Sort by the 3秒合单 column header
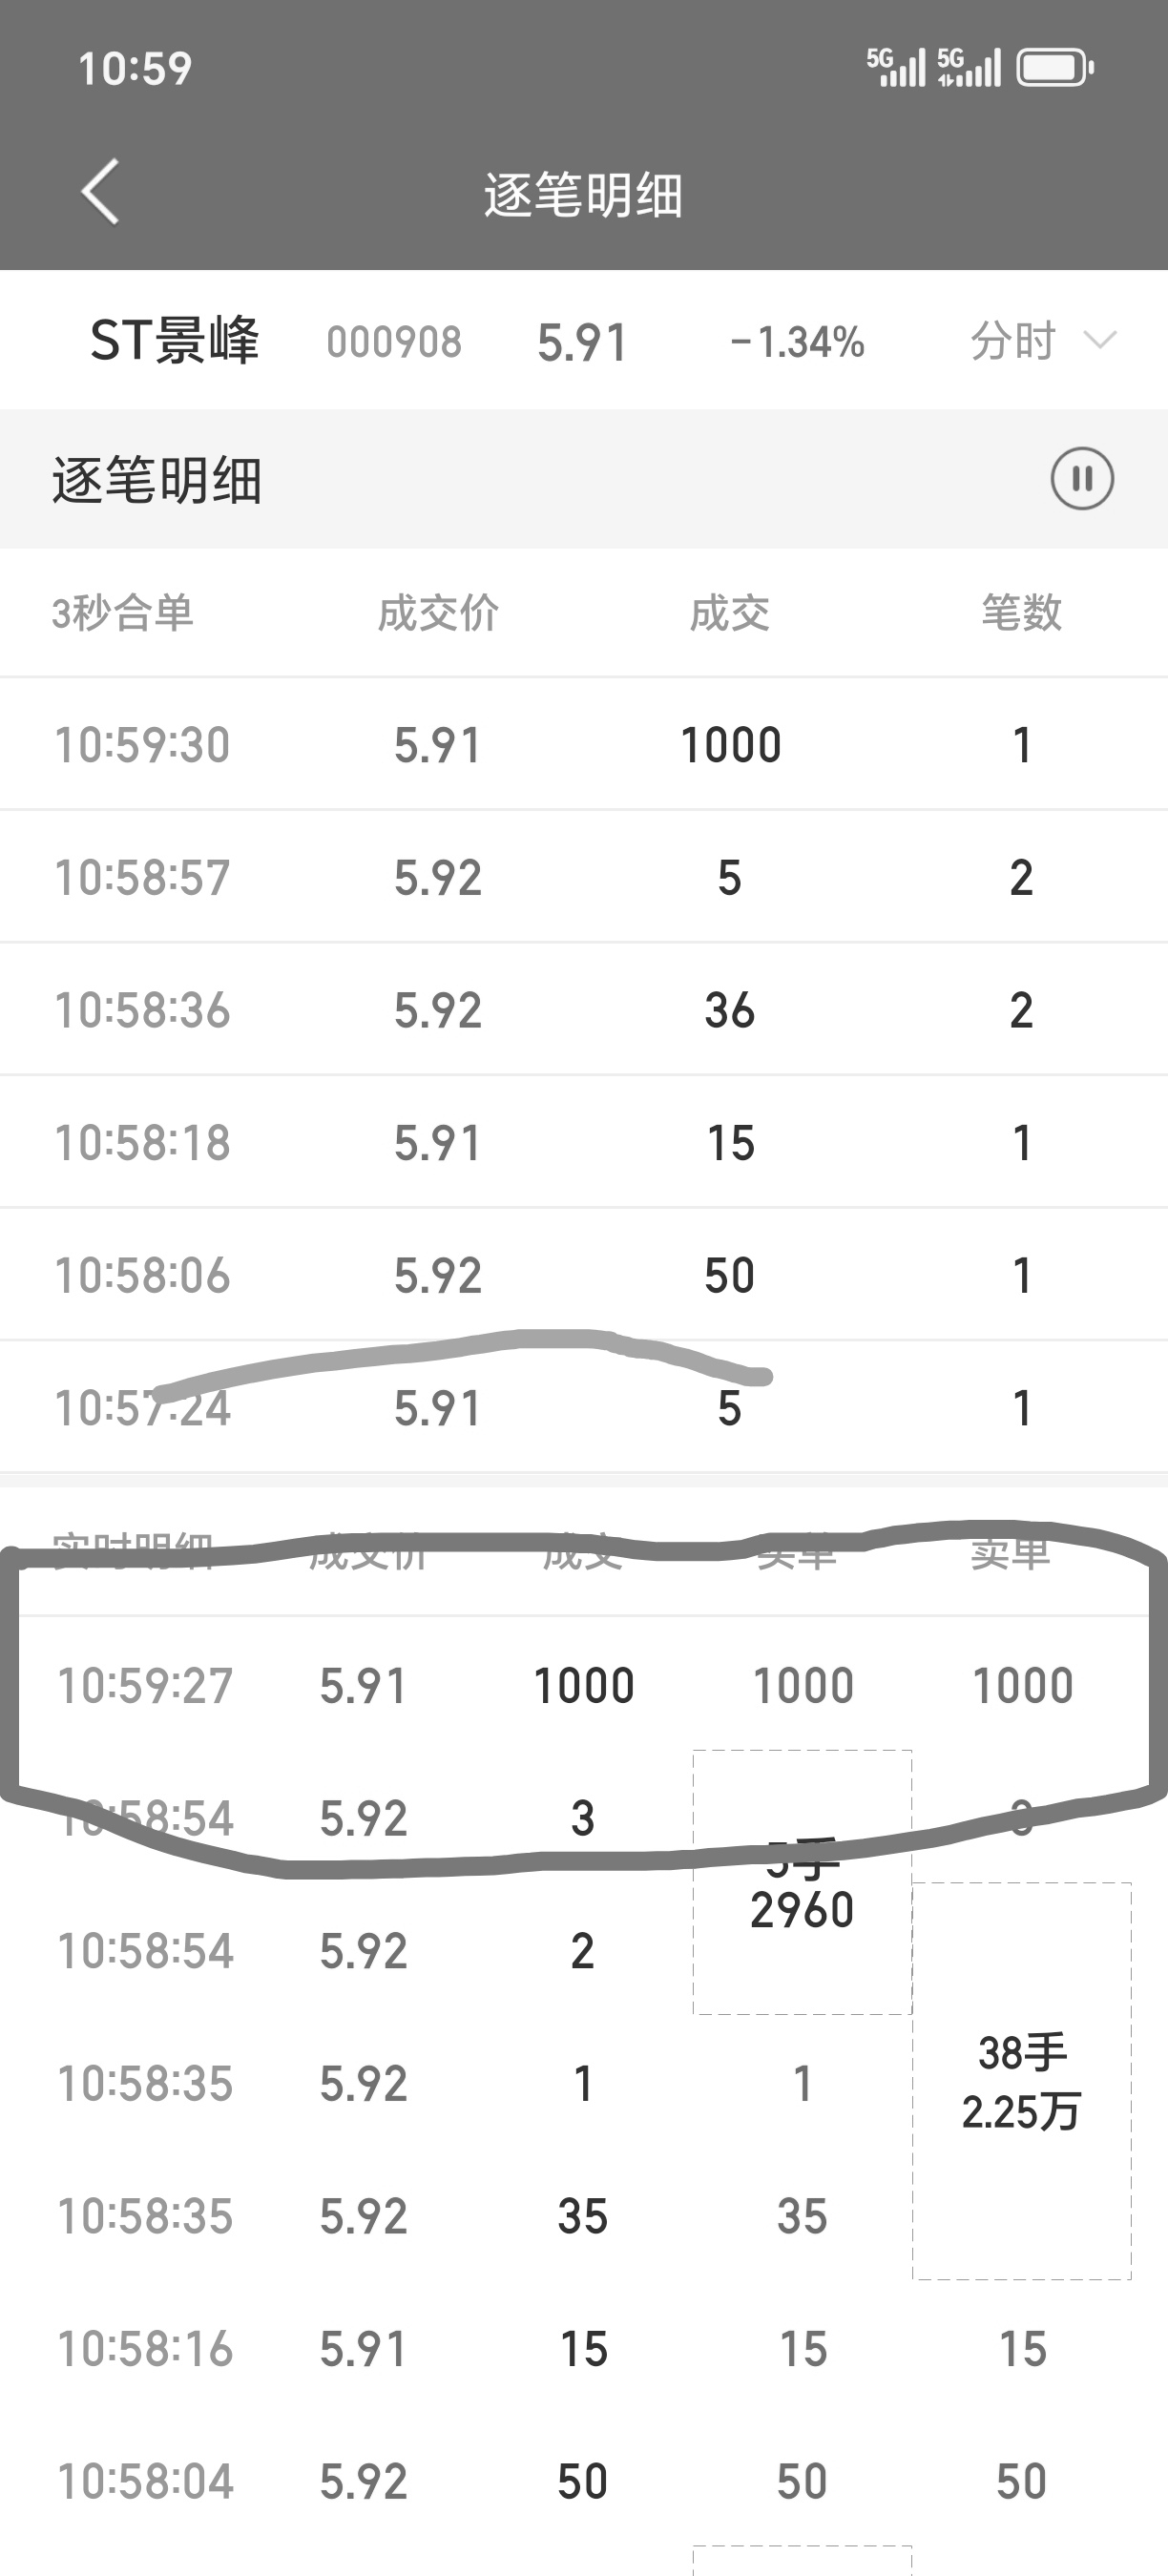The width and height of the screenshot is (1168, 2576). [123, 613]
